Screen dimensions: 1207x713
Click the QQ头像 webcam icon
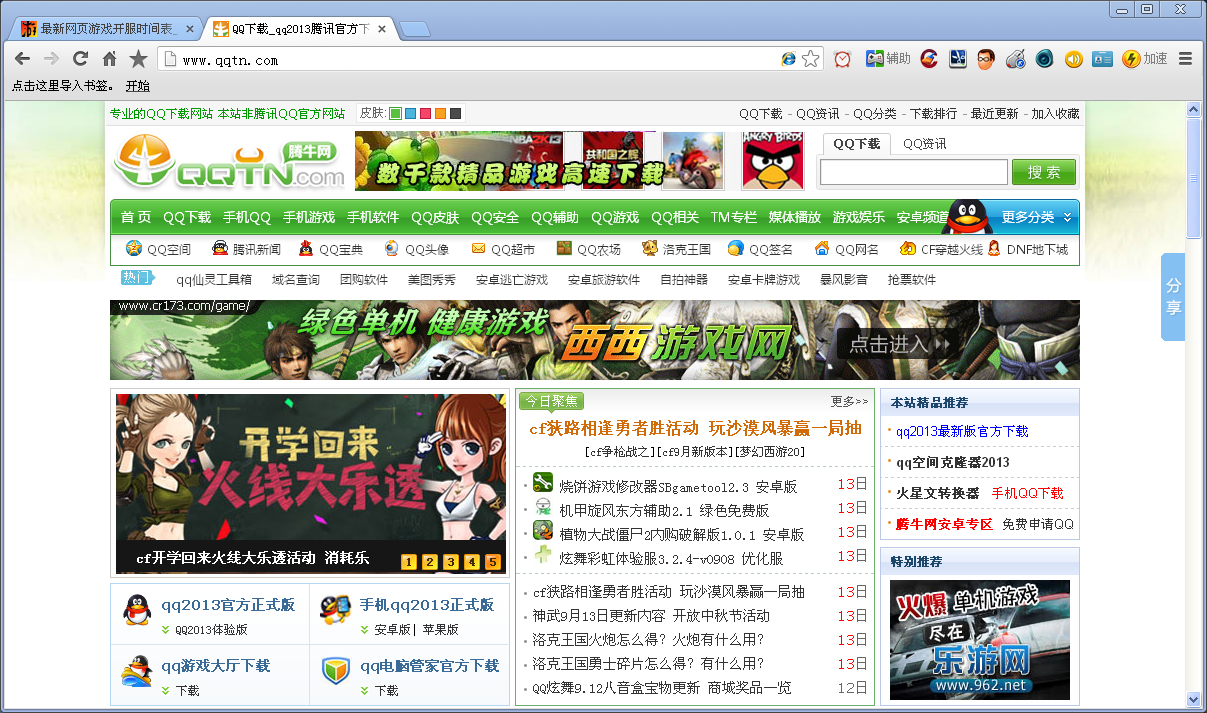[392, 249]
